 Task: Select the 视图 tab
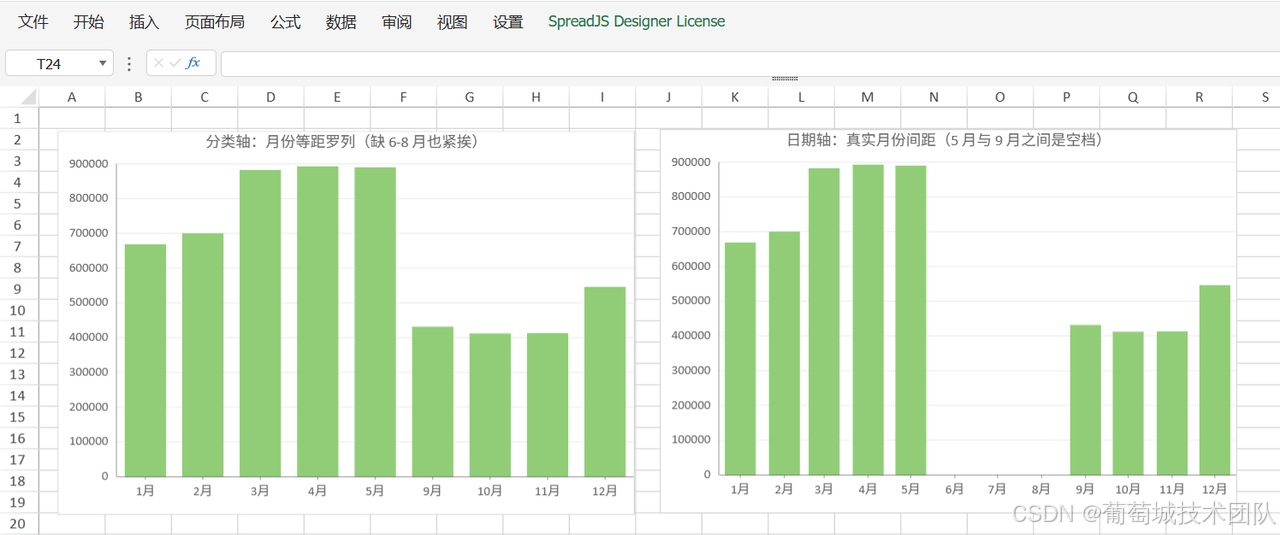tap(452, 21)
